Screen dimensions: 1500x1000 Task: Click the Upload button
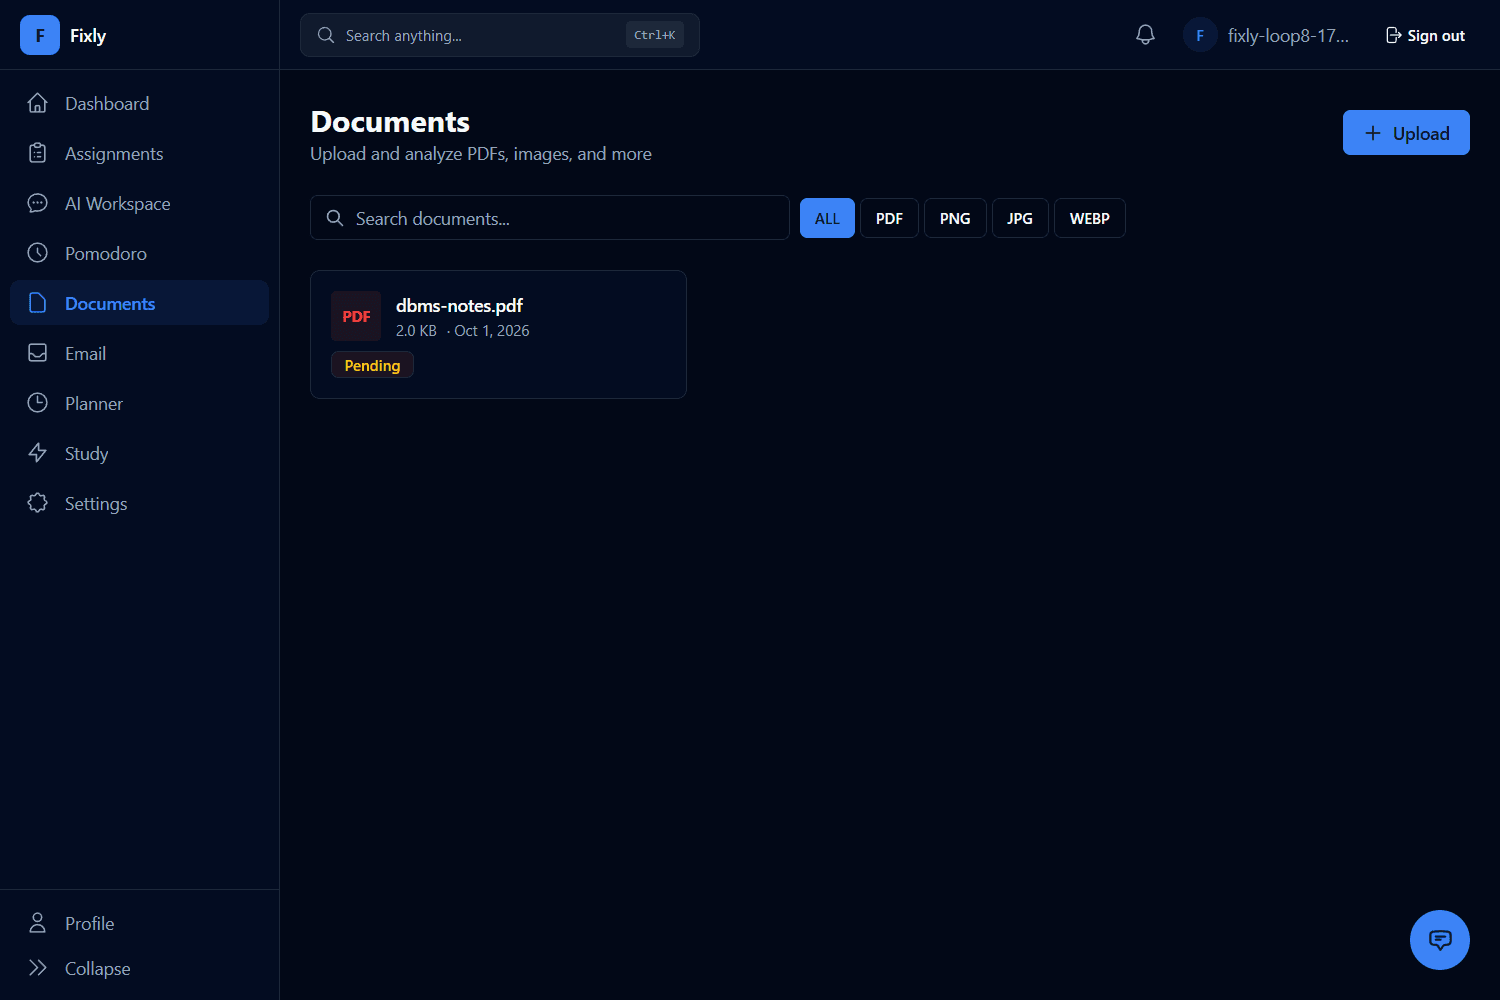tap(1406, 133)
